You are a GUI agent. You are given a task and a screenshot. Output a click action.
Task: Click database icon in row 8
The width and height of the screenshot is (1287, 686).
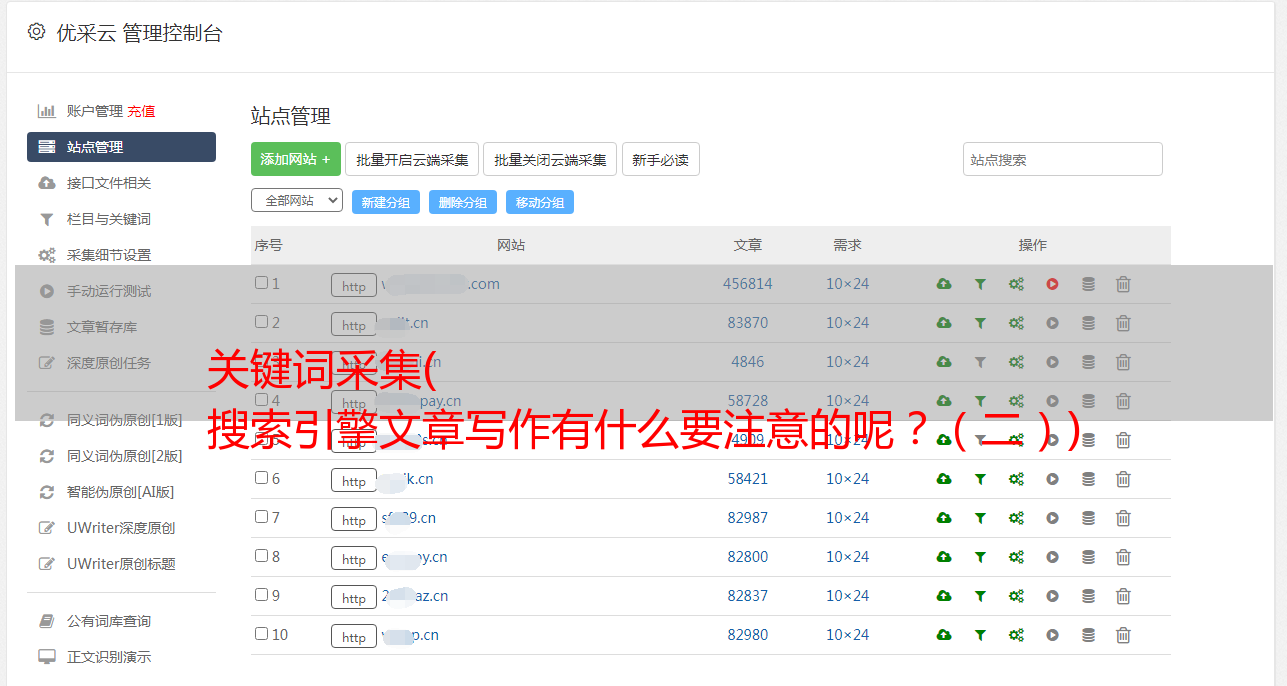point(1088,557)
